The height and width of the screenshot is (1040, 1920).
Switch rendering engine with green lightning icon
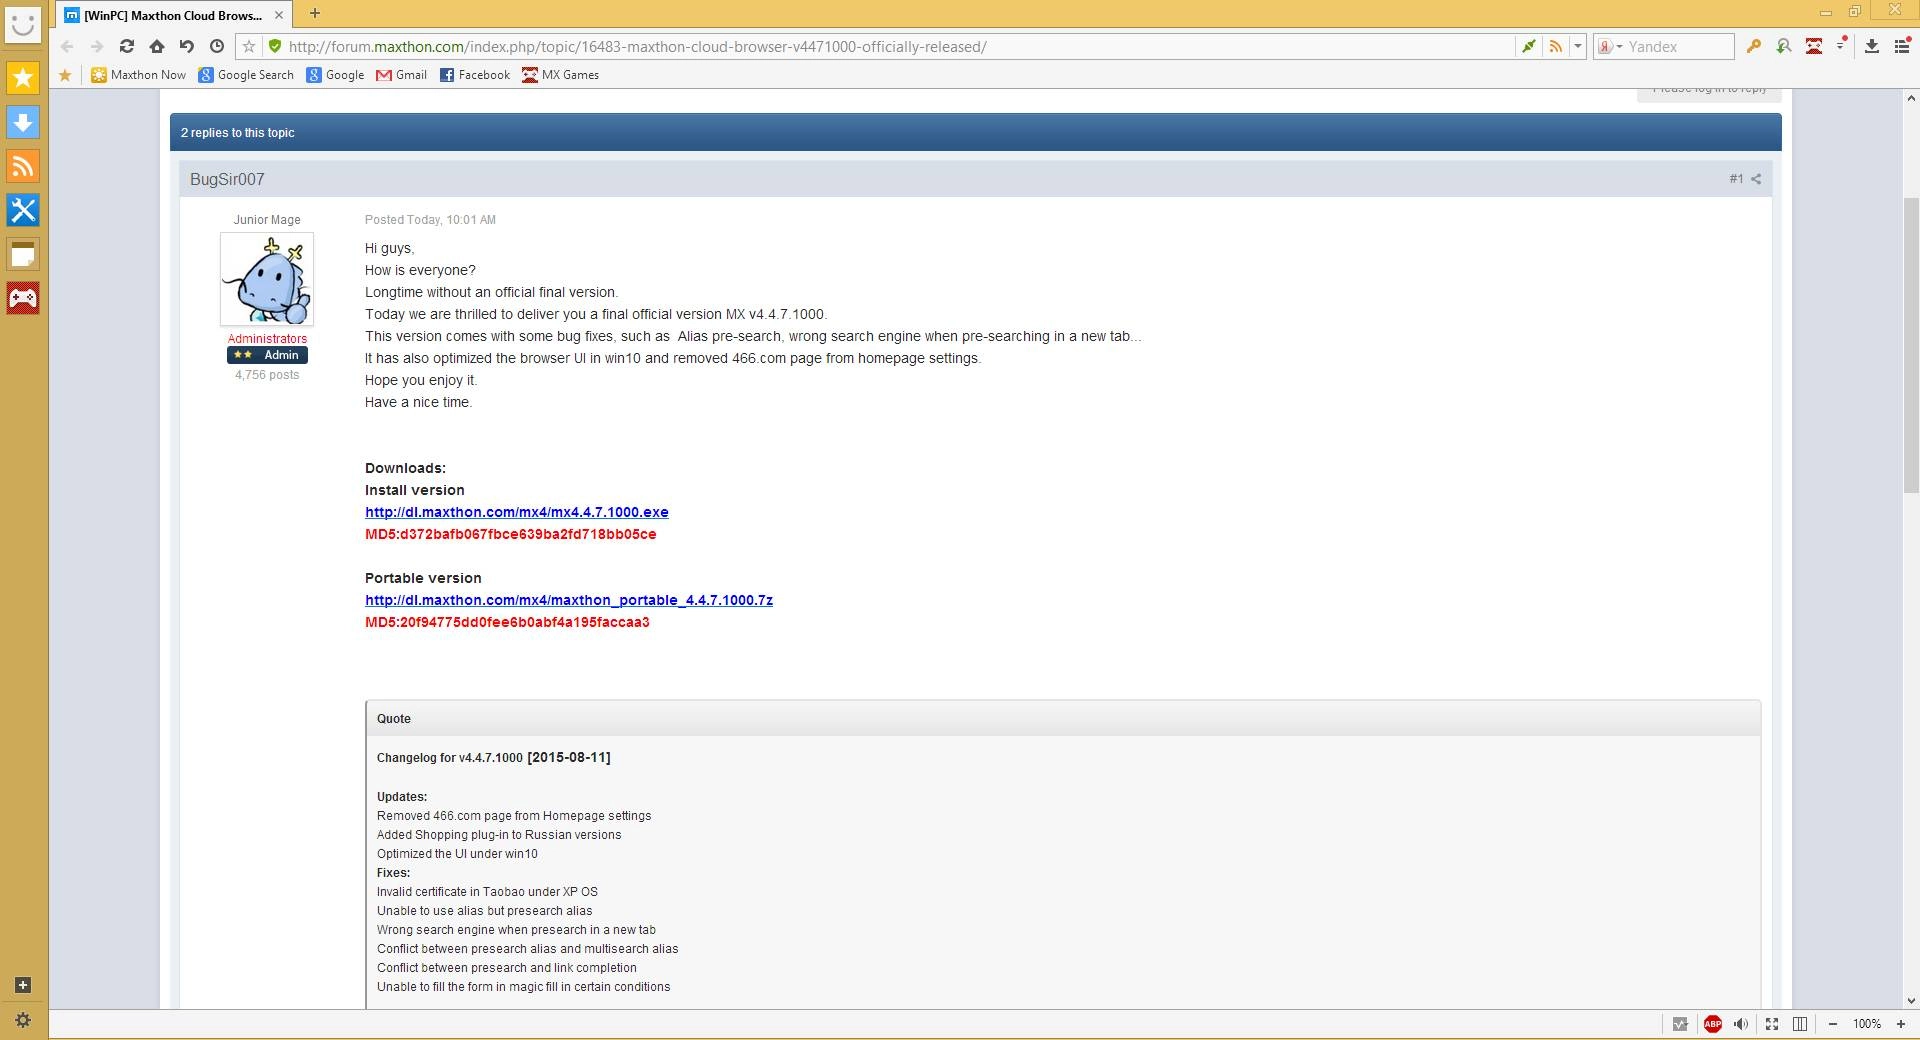[x=1529, y=46]
